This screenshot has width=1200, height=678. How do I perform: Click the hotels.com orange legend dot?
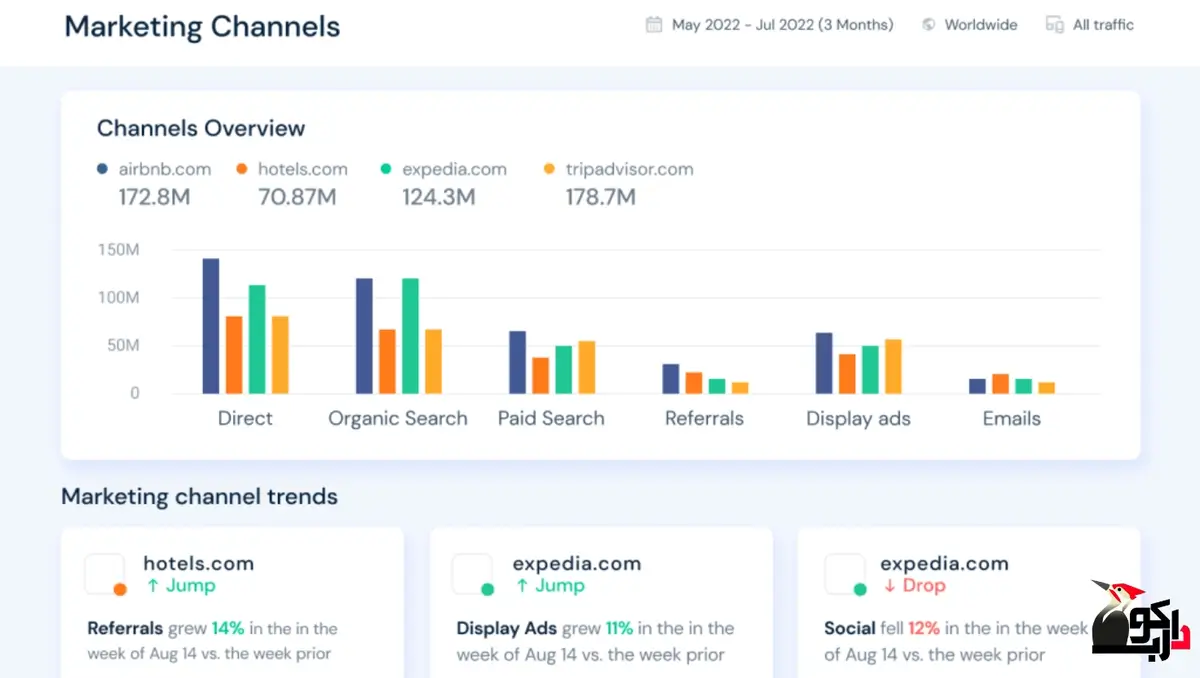pos(241,170)
